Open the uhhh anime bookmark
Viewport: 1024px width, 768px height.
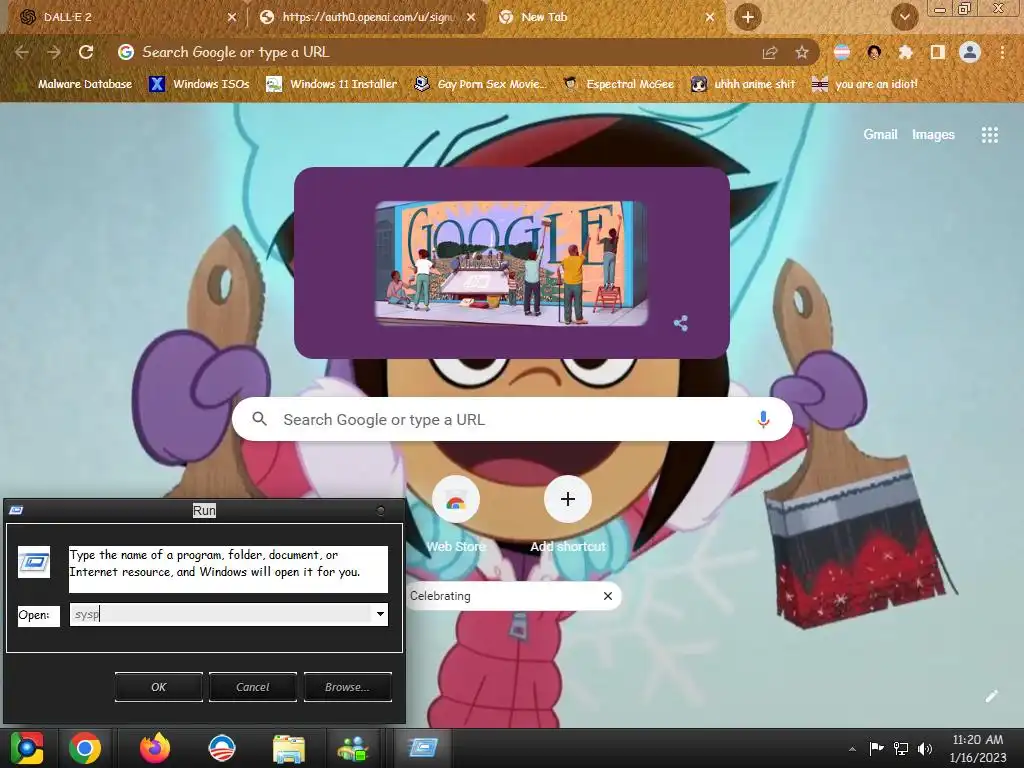[743, 84]
